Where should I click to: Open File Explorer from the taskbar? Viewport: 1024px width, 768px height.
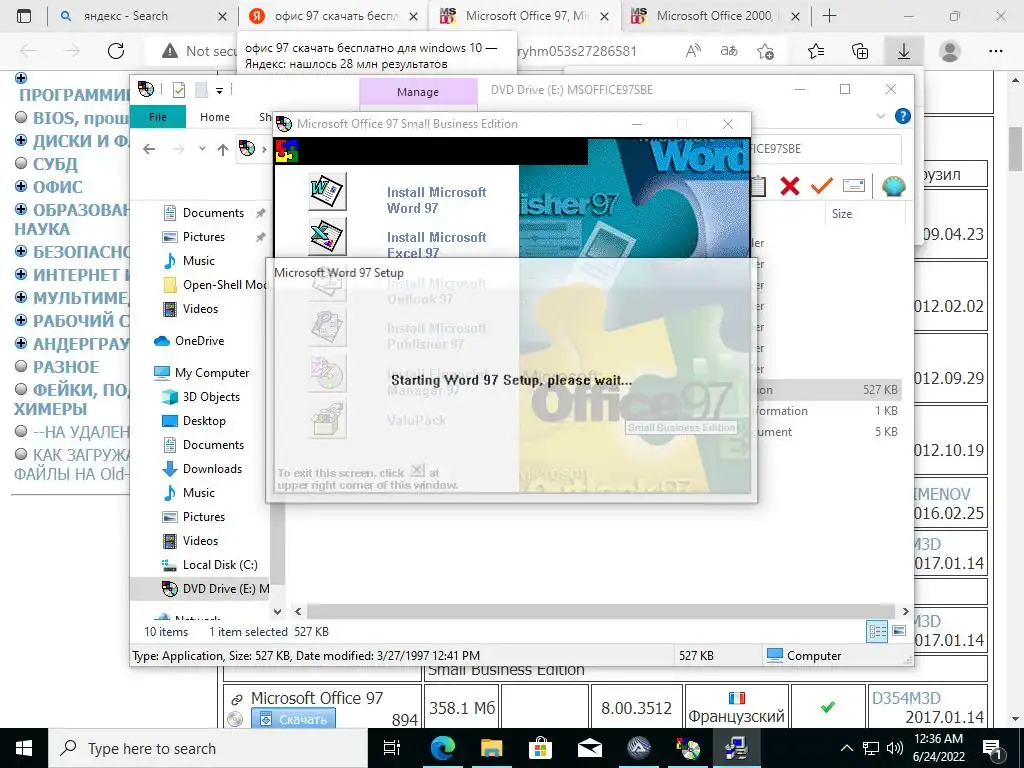(x=492, y=748)
